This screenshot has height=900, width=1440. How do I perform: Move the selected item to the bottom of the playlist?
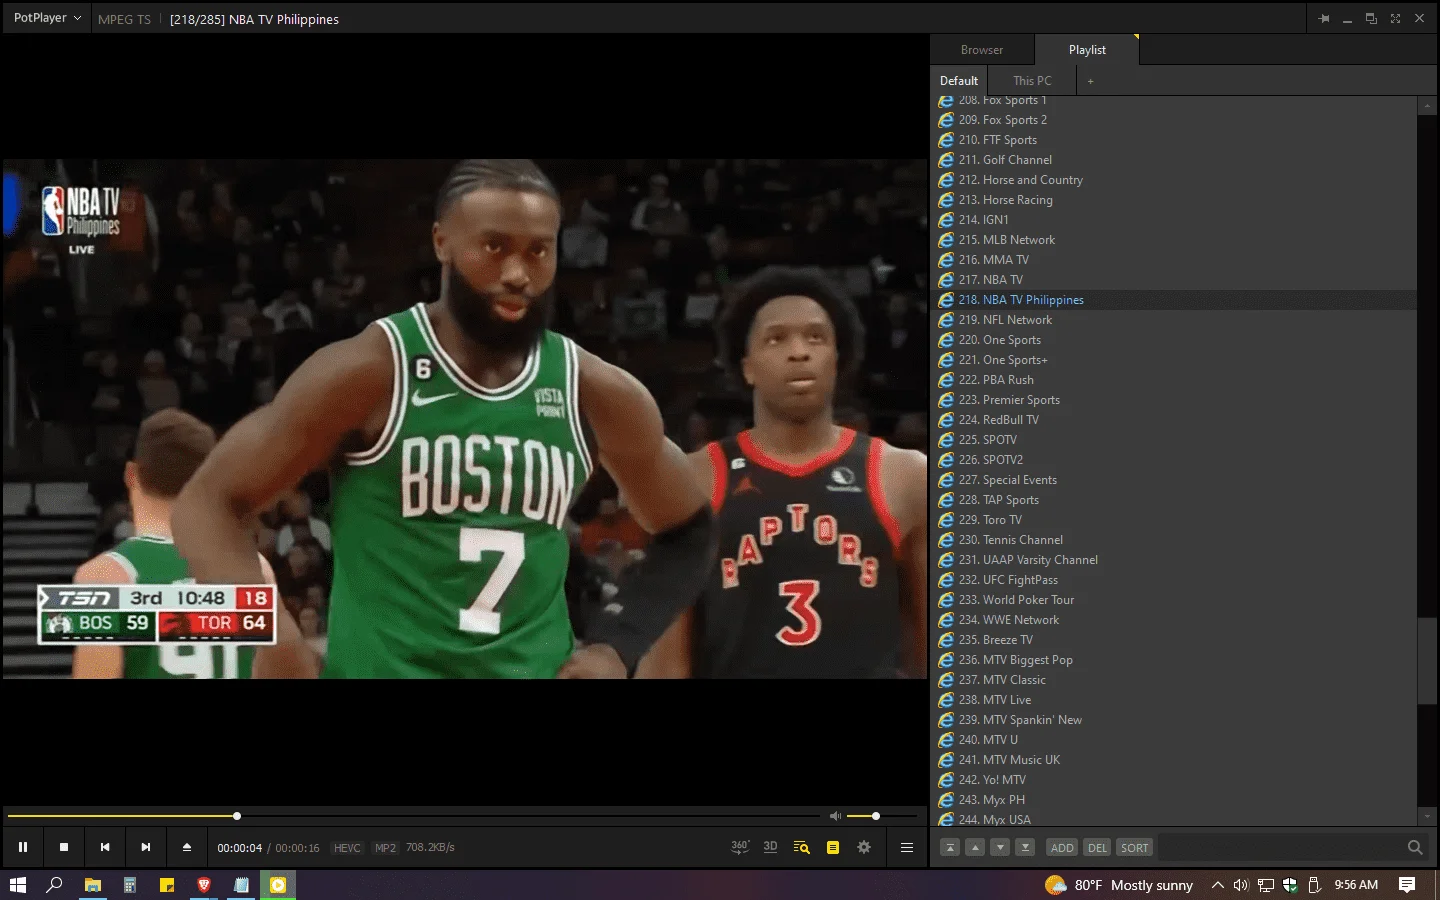coord(1025,847)
